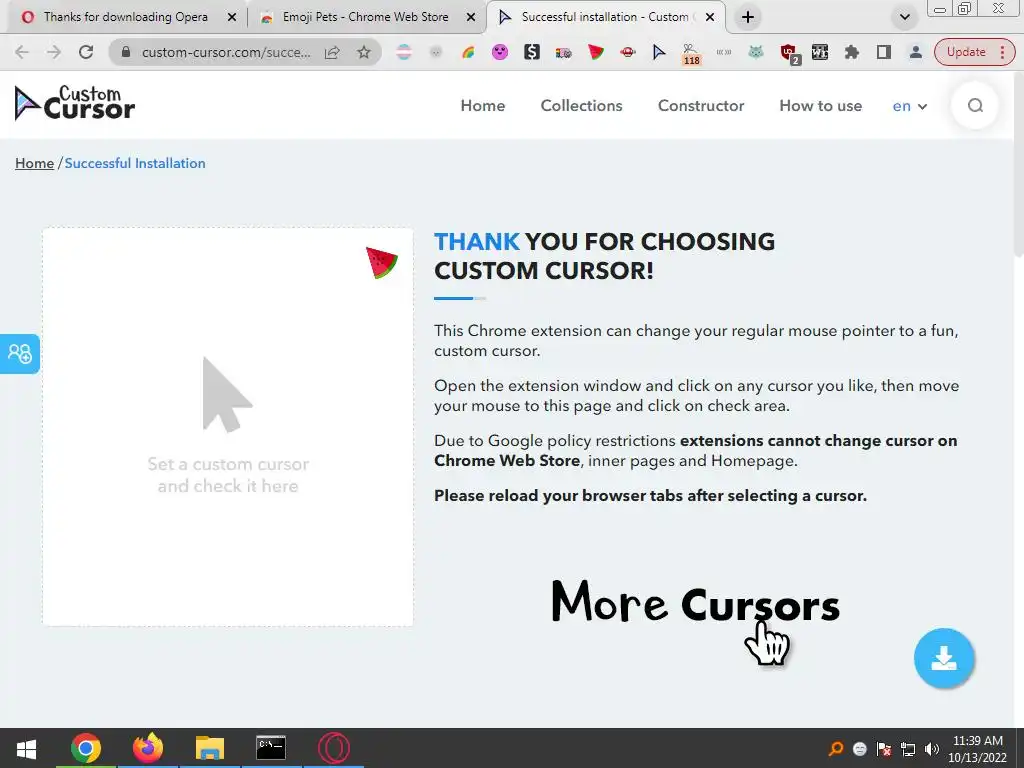Open the extension with 118 badge

(x=691, y=54)
